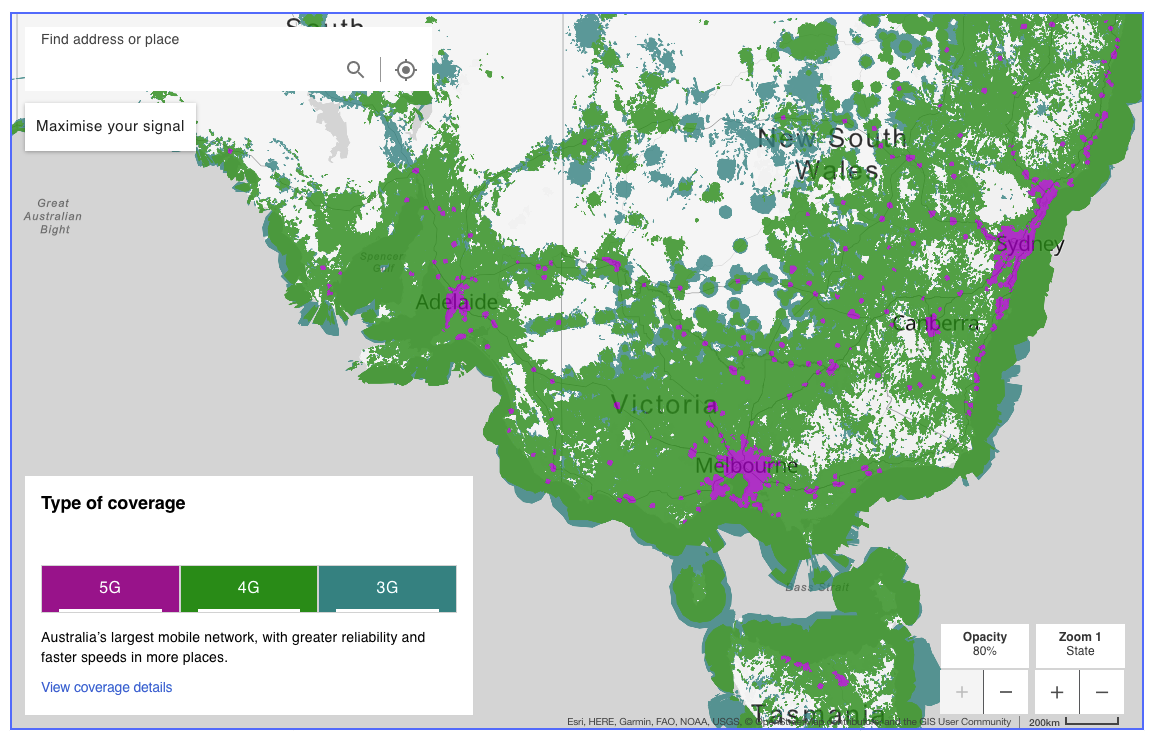The width and height of the screenshot is (1162, 744).
Task: Zoom in with the Zoom plus button
Action: [x=1058, y=692]
